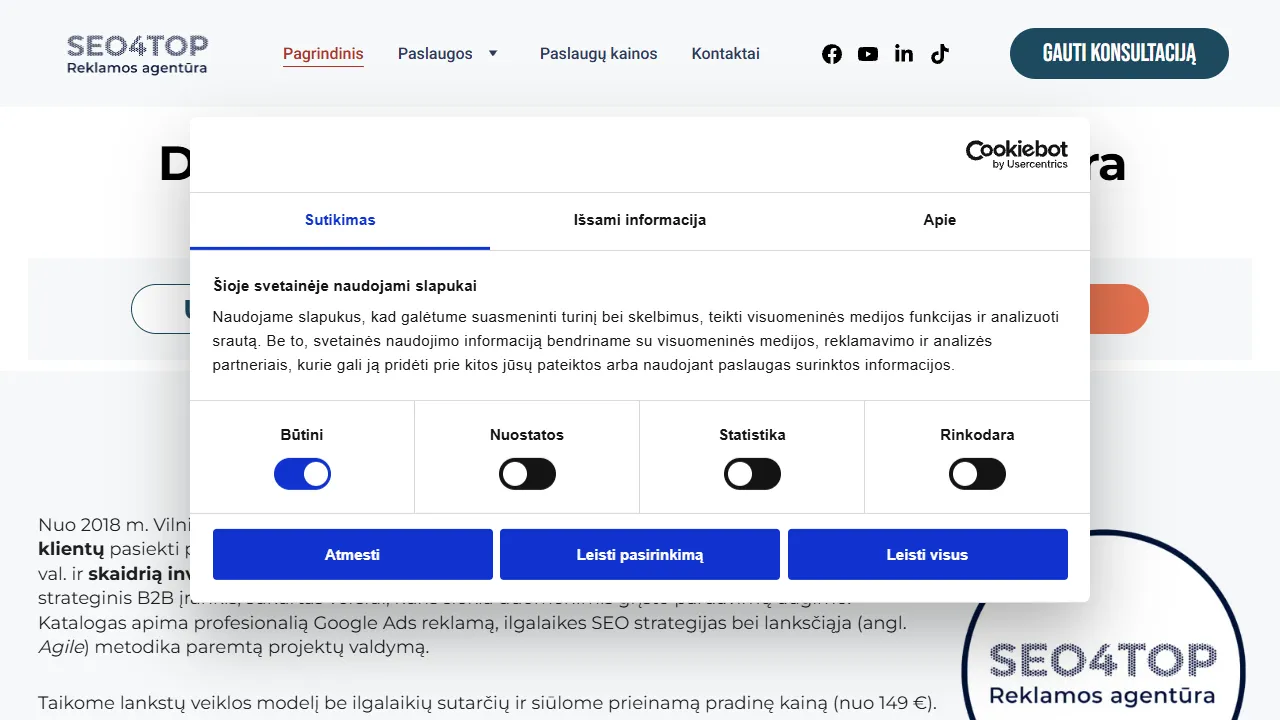1280x720 pixels.
Task: Click the Leisti visus button
Action: coord(927,554)
